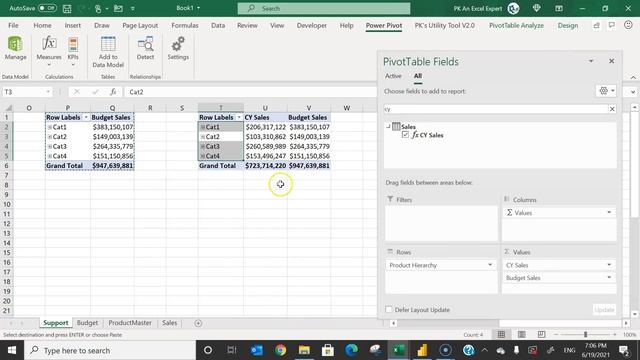This screenshot has height=360, width=640.
Task: Open the smiley feedback icon
Action: point(628,25)
